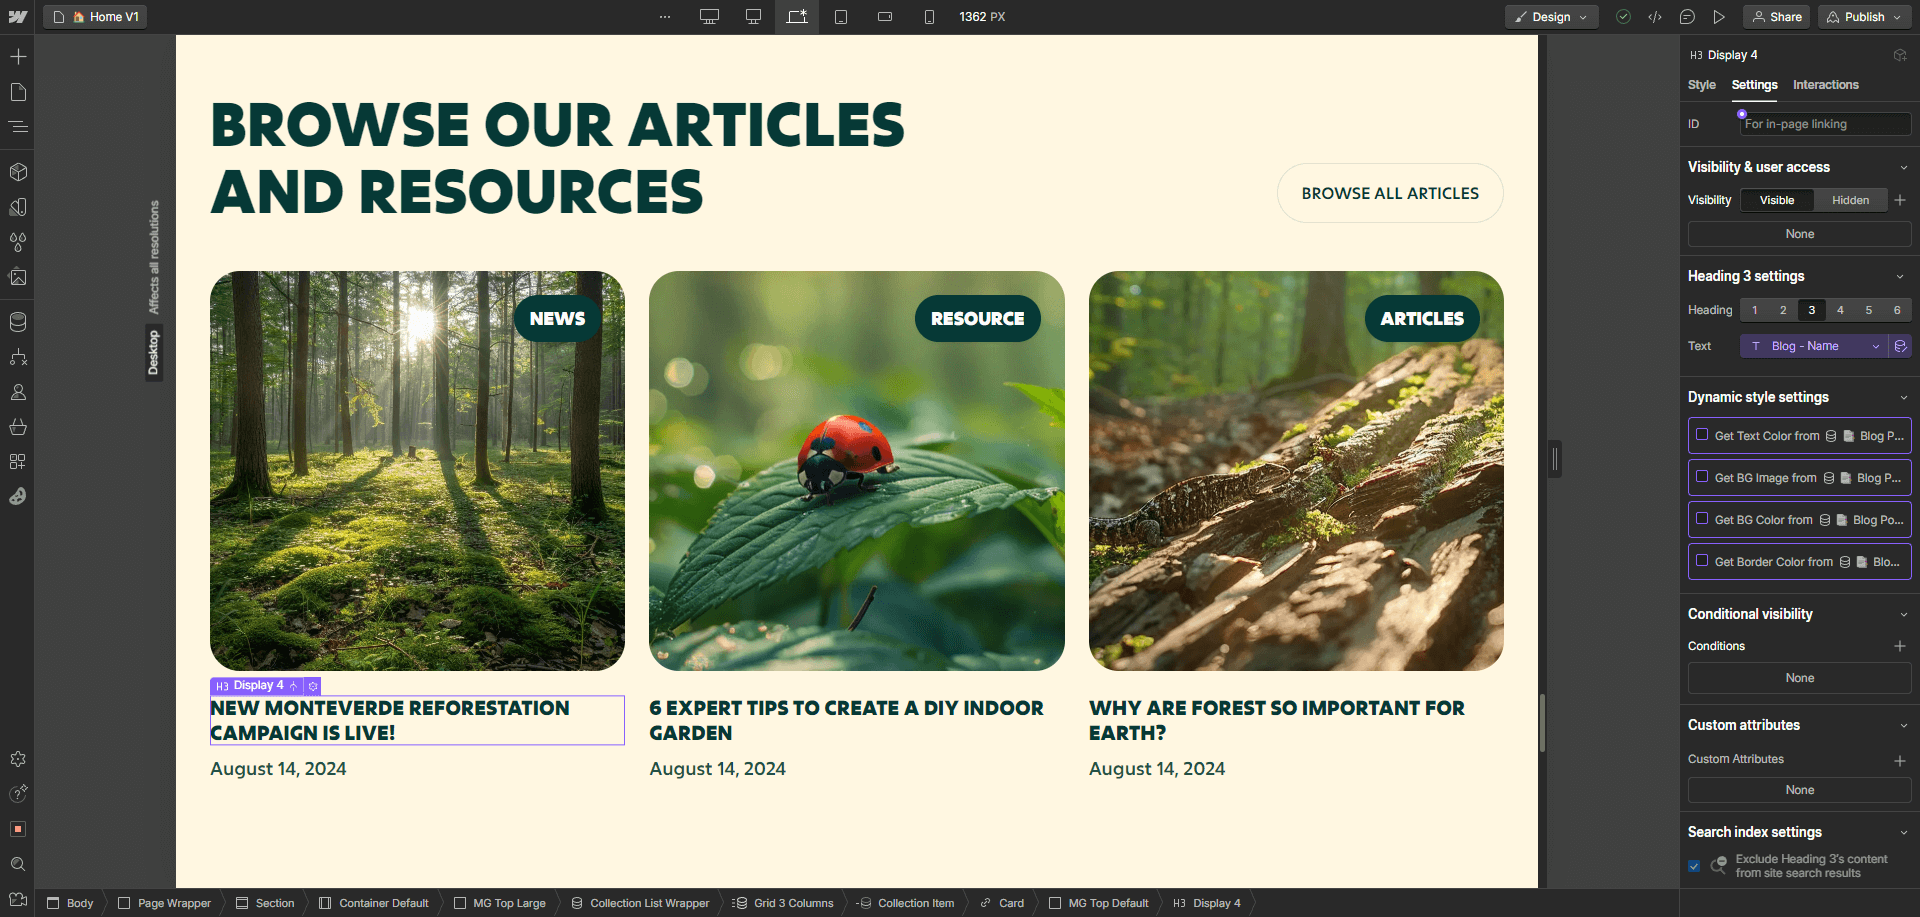Image resolution: width=1920 pixels, height=917 pixels.
Task: Uncheck Exclude Heading 3's content from search results
Action: tap(1694, 866)
